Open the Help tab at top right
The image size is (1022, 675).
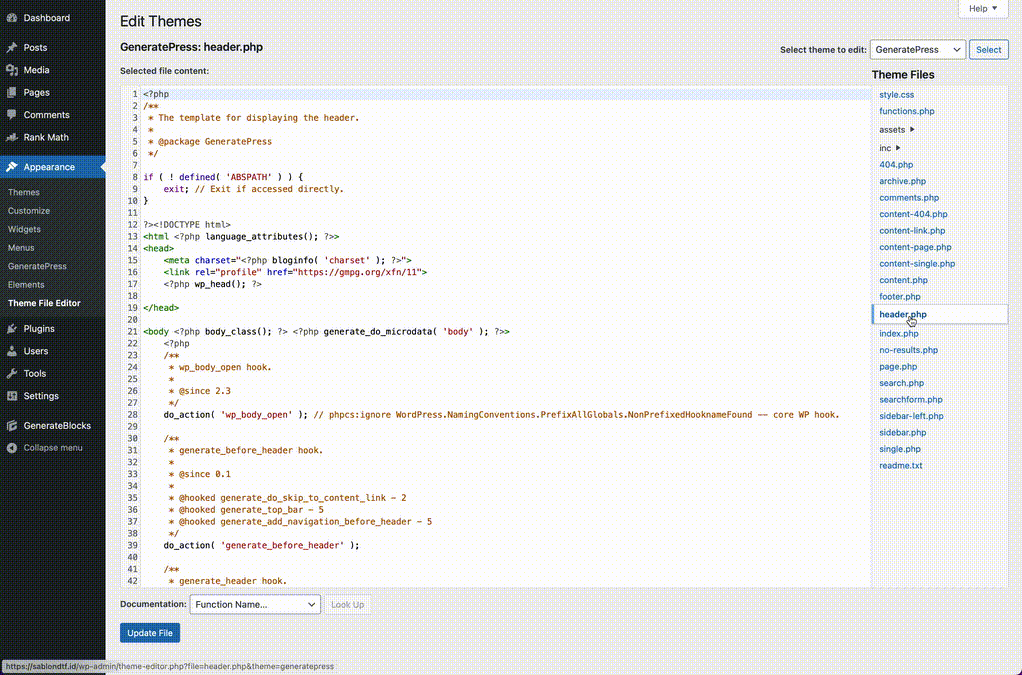(x=983, y=9)
